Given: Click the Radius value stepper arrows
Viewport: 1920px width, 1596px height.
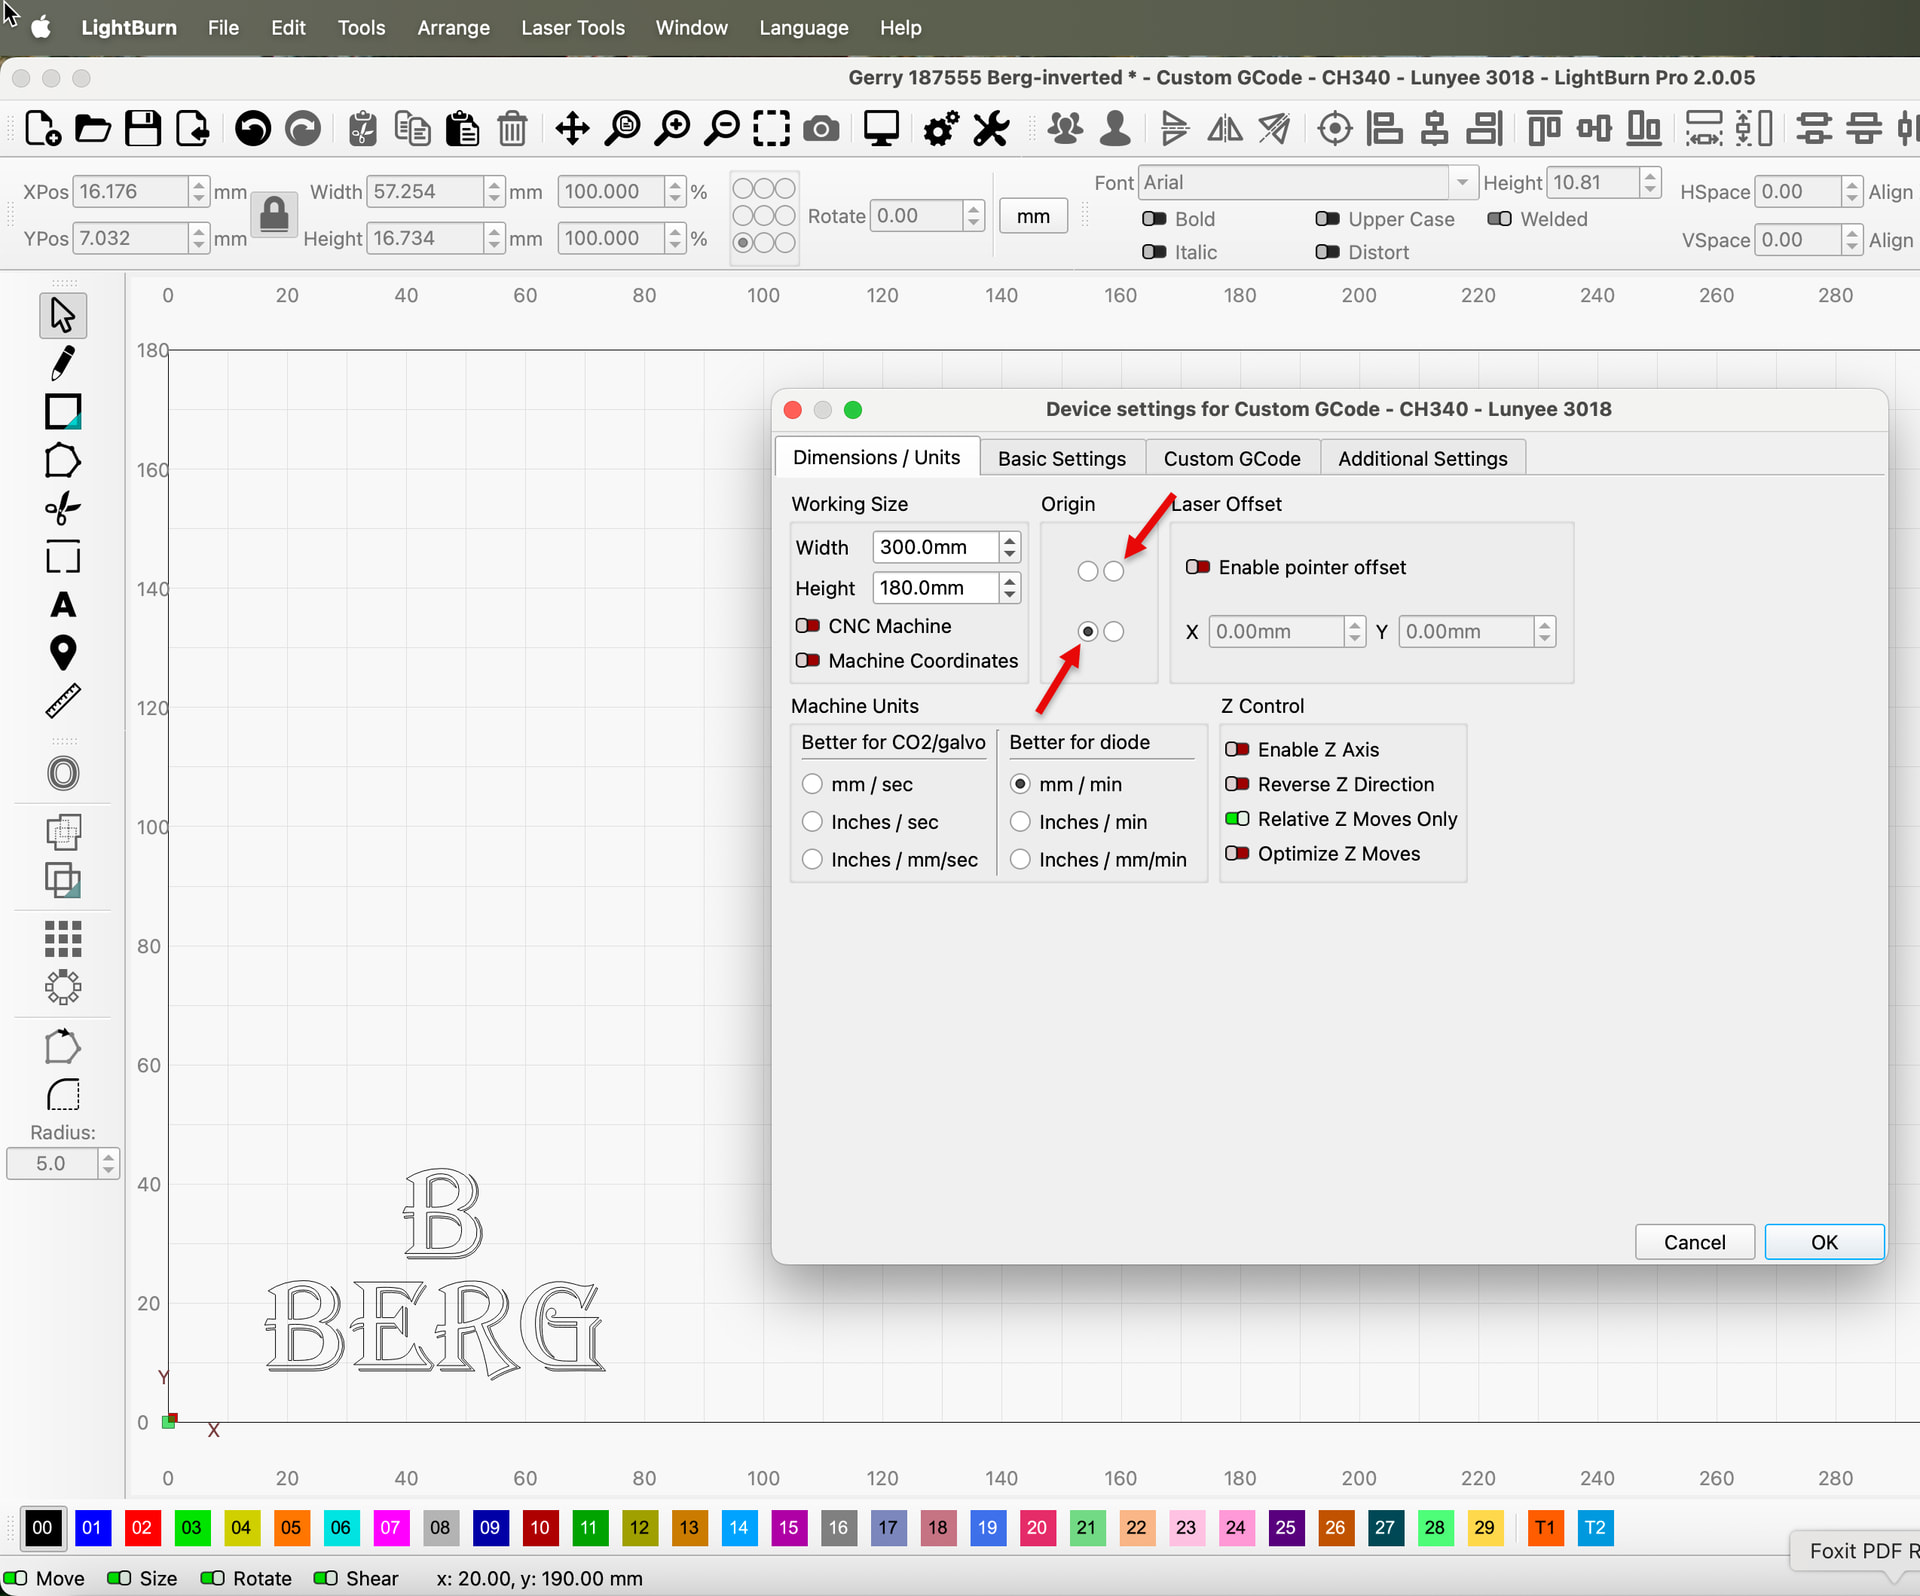Looking at the screenshot, I should 108,1163.
